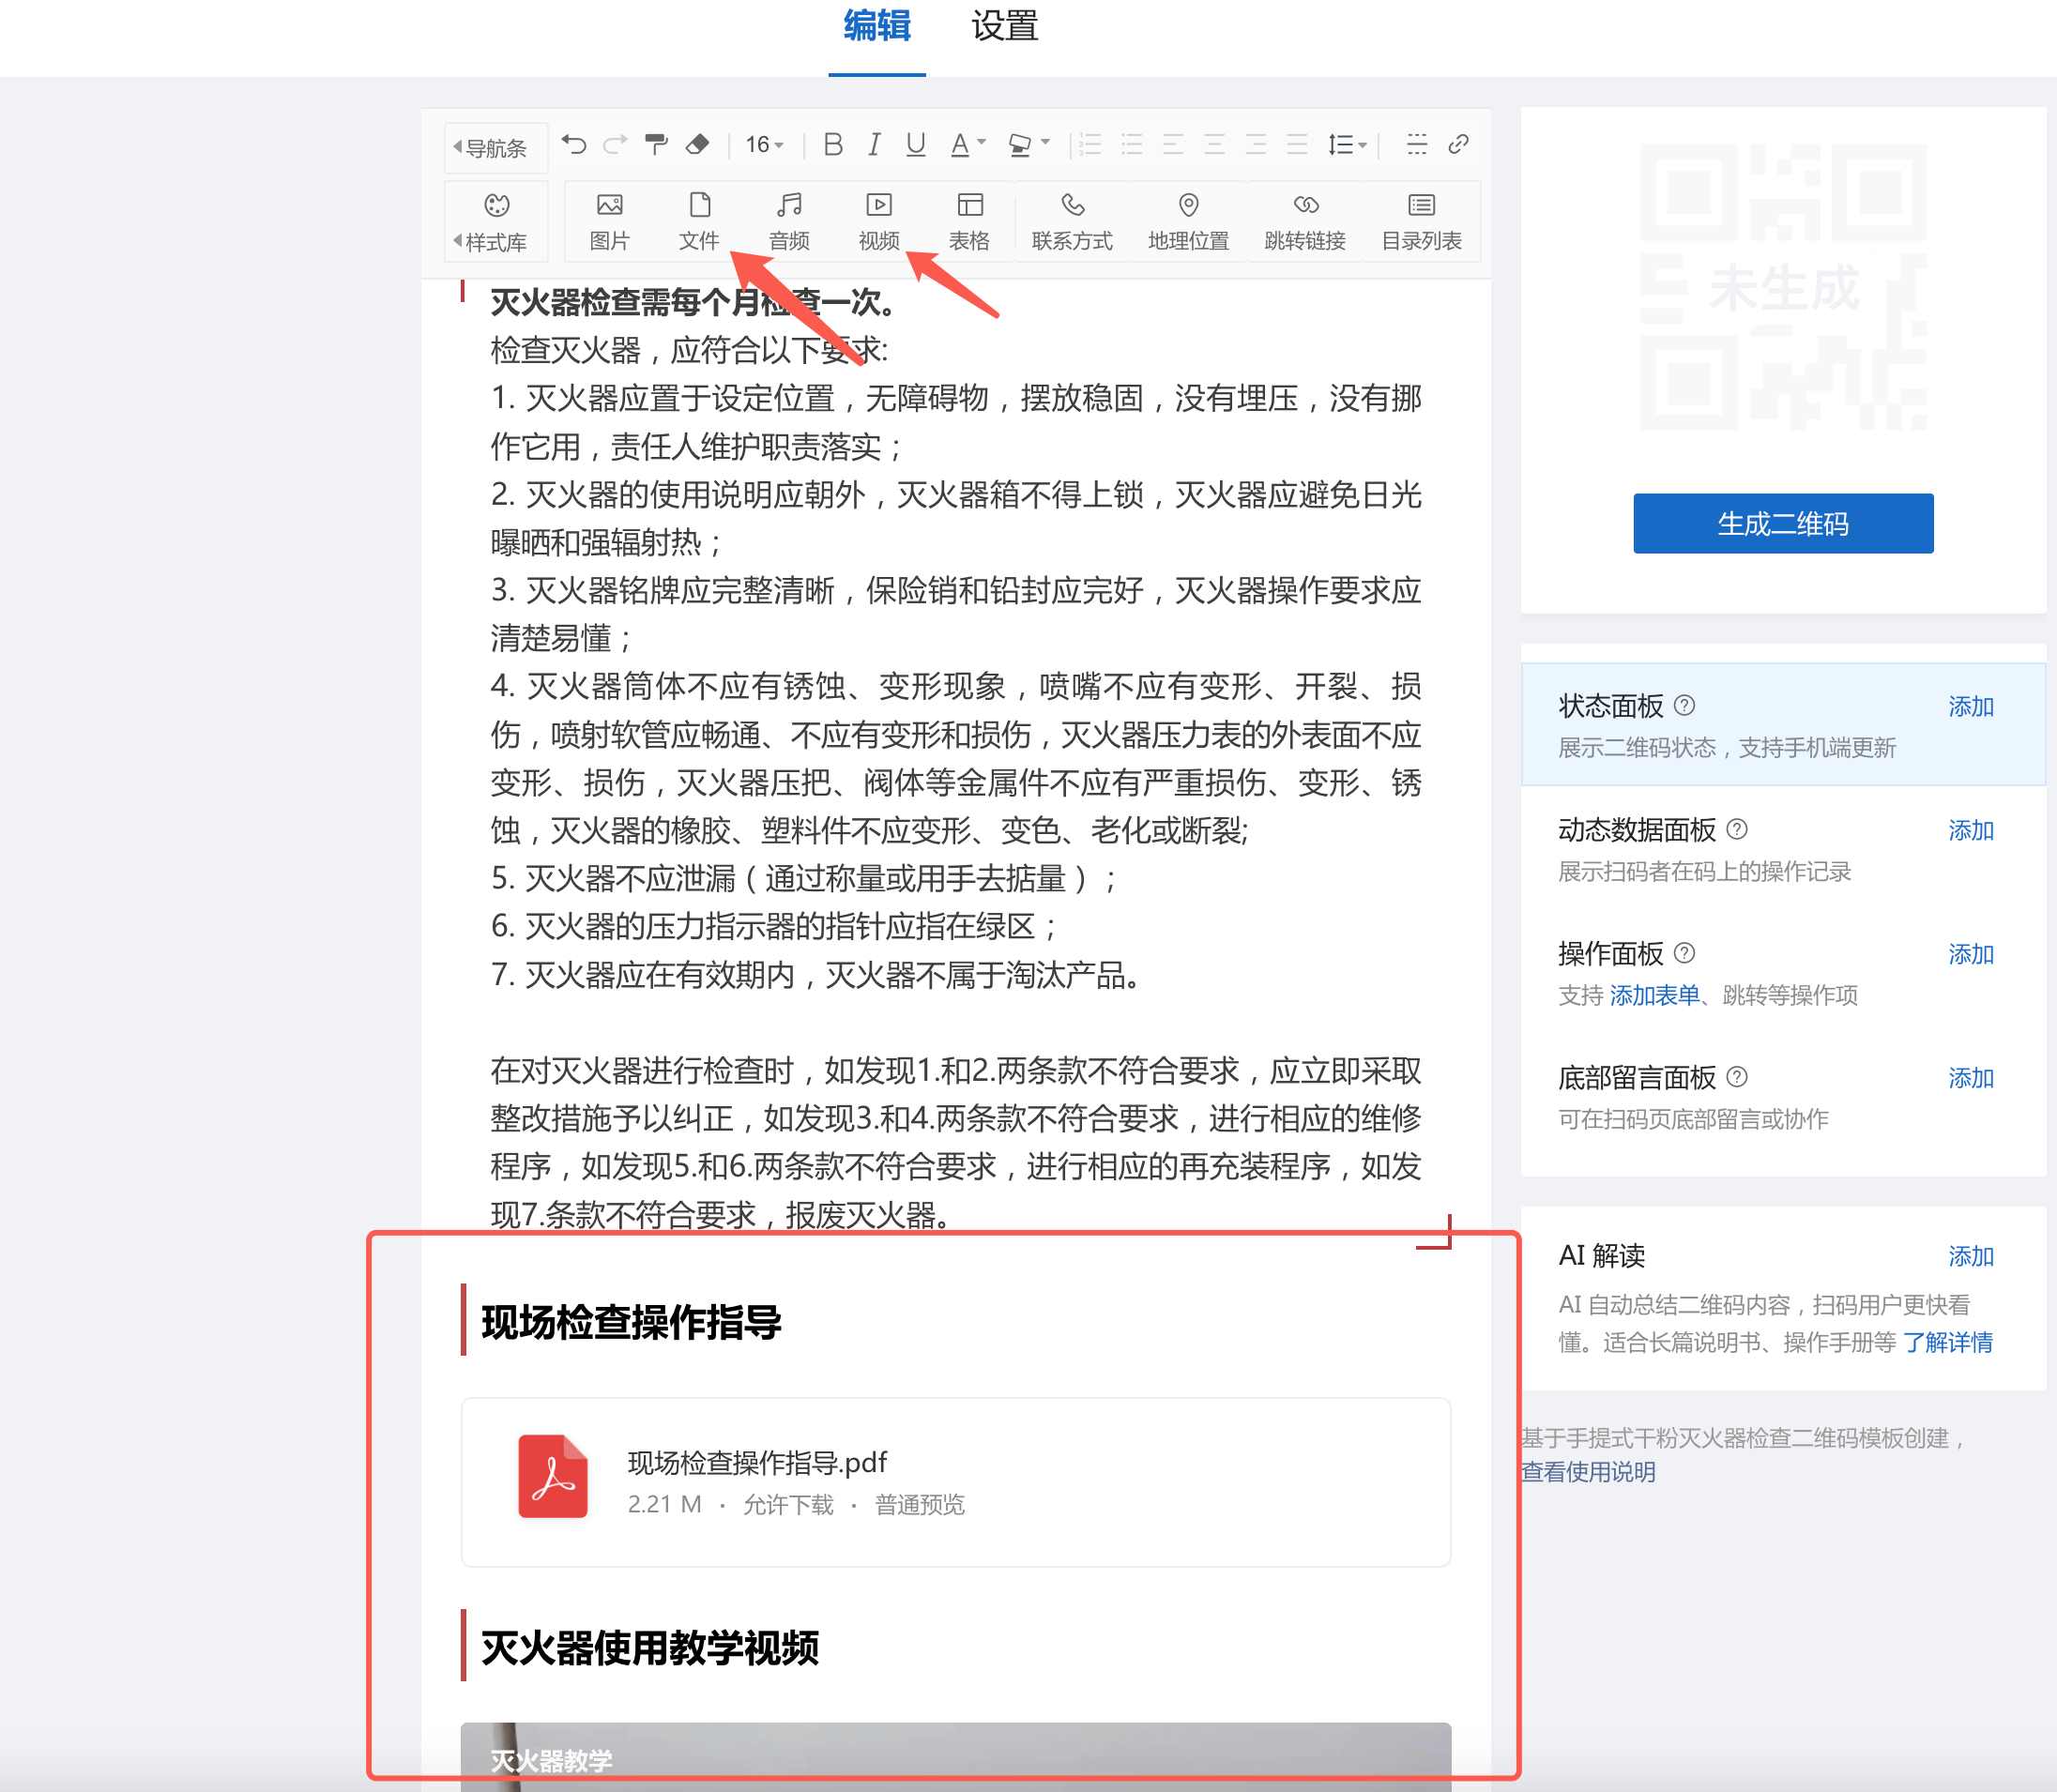Click the 生成二维码 button

pyautogui.click(x=1783, y=523)
